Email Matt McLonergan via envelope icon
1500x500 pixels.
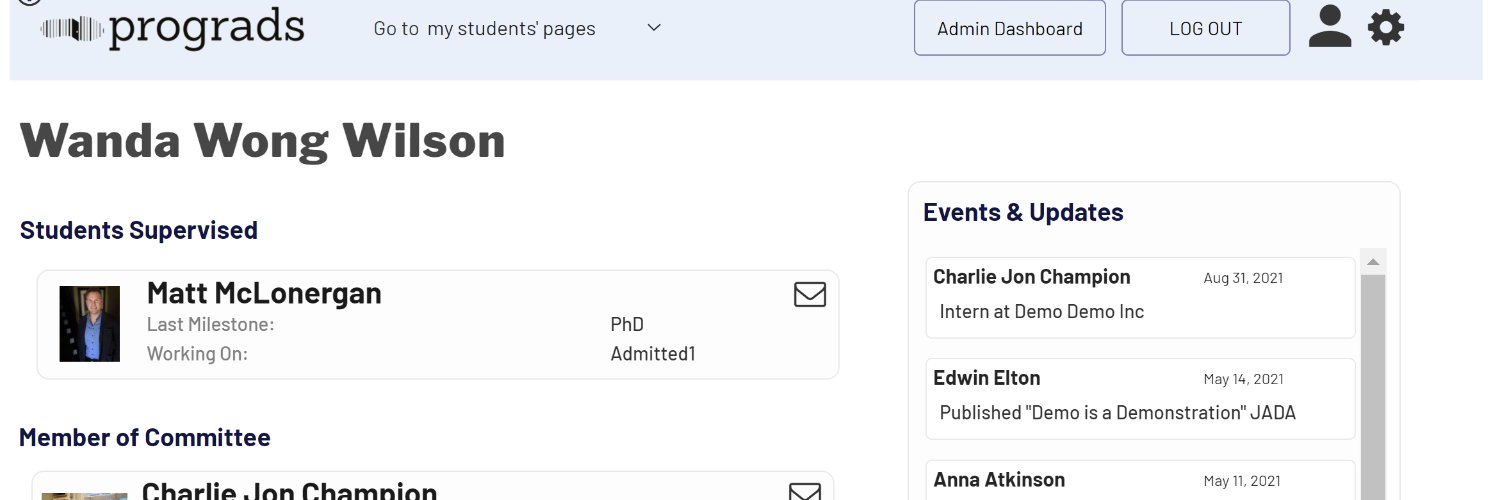810,294
